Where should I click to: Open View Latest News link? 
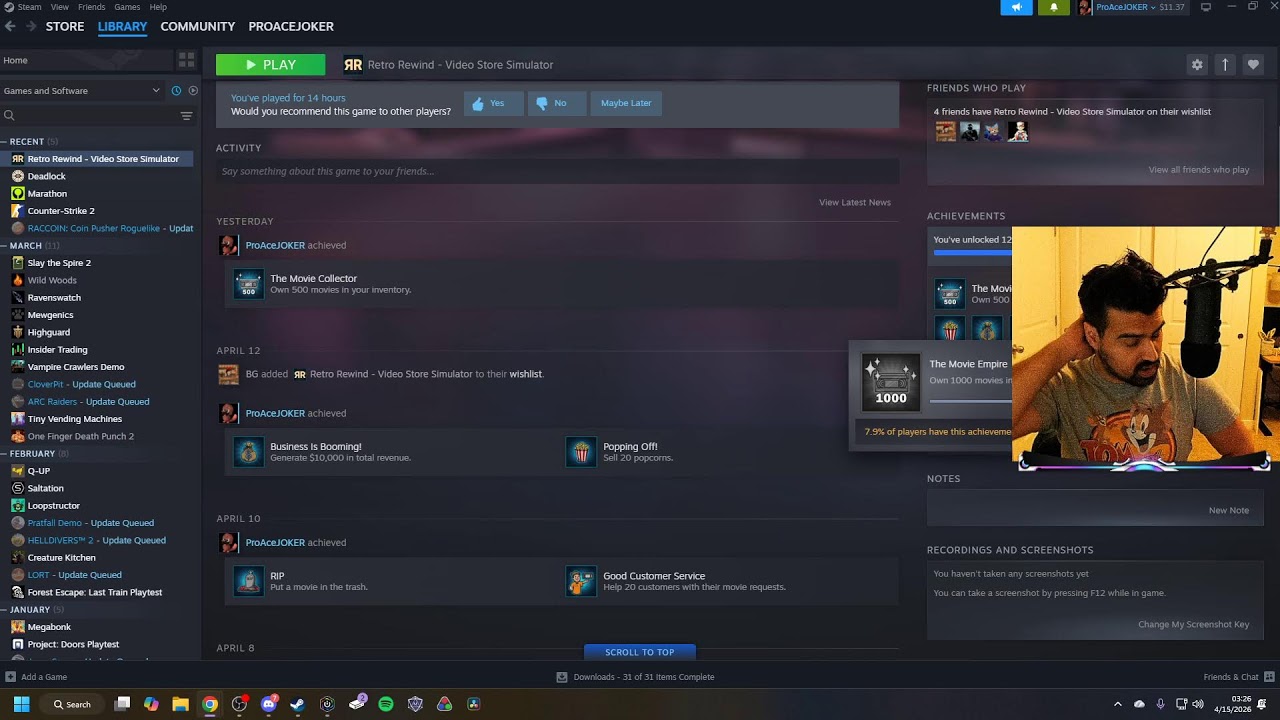pos(855,202)
